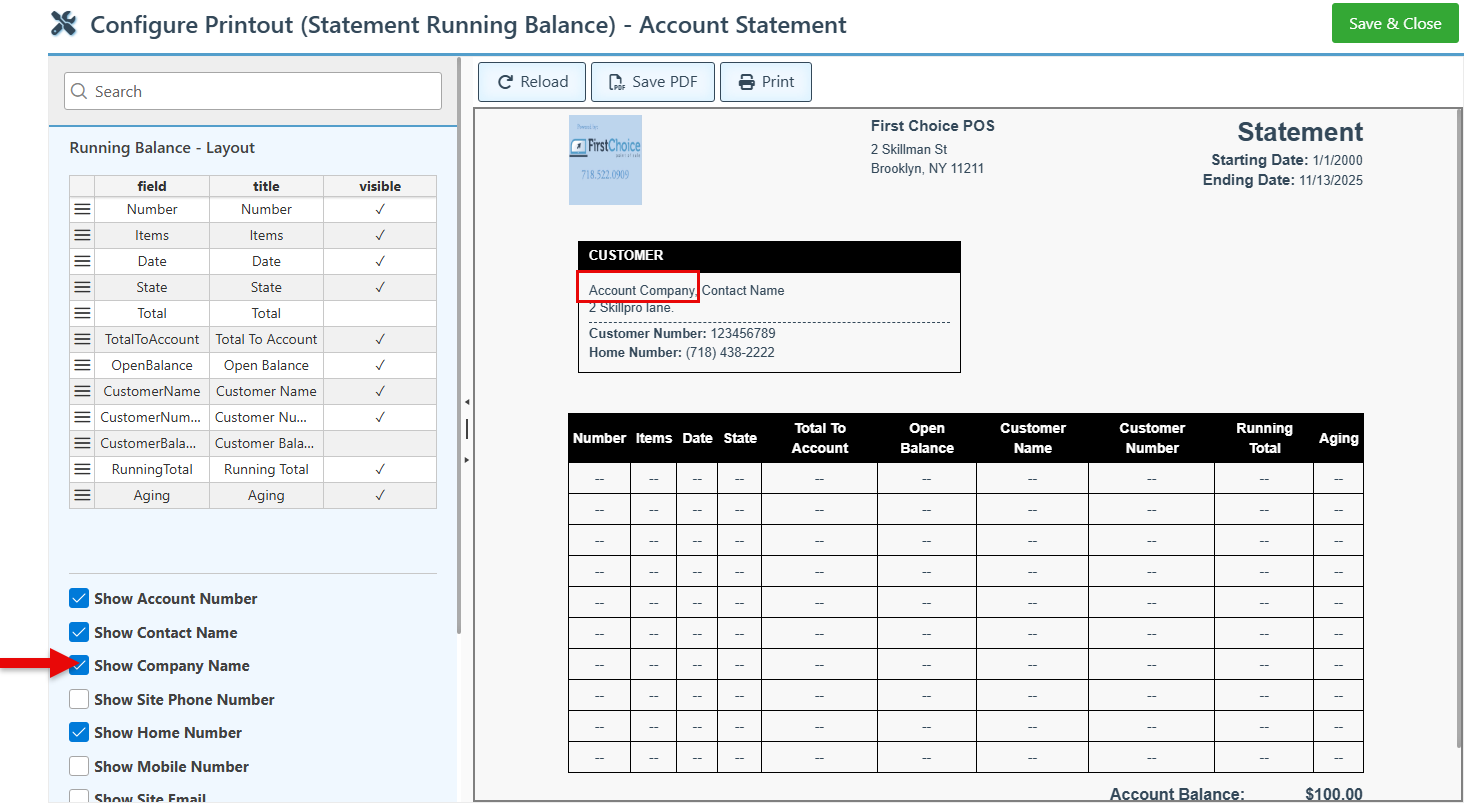Image resolution: width=1468 pixels, height=808 pixels.
Task: Toggle visibility for CustomerBalance field
Action: tap(380, 444)
